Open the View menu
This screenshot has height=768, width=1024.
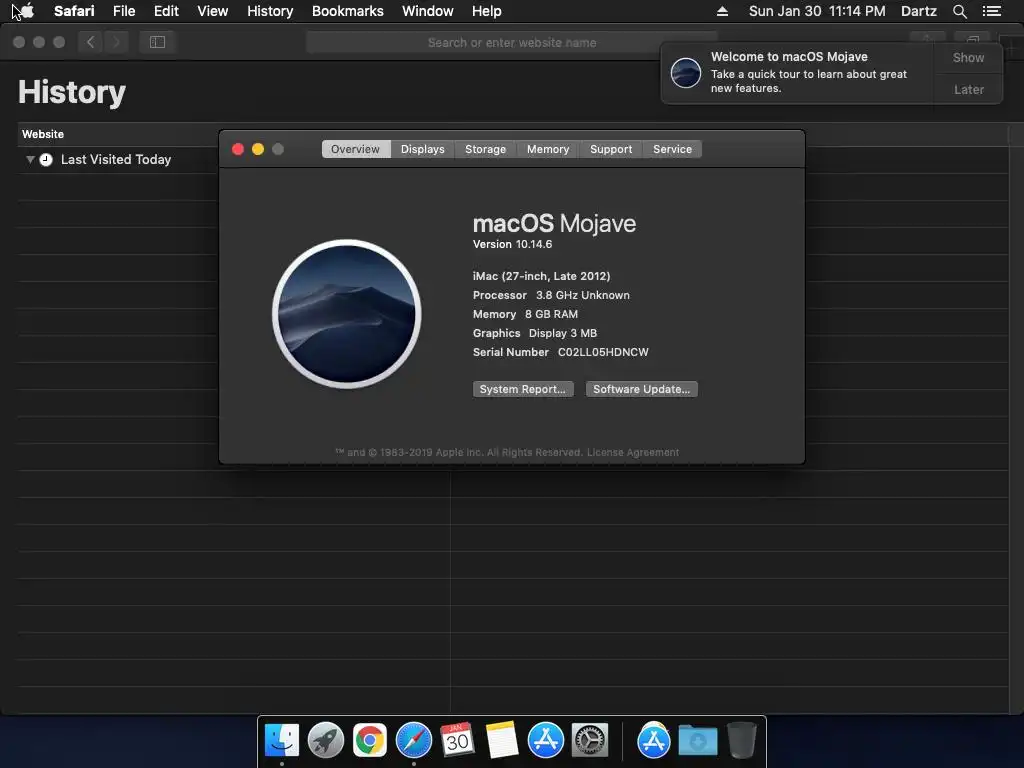click(x=213, y=11)
